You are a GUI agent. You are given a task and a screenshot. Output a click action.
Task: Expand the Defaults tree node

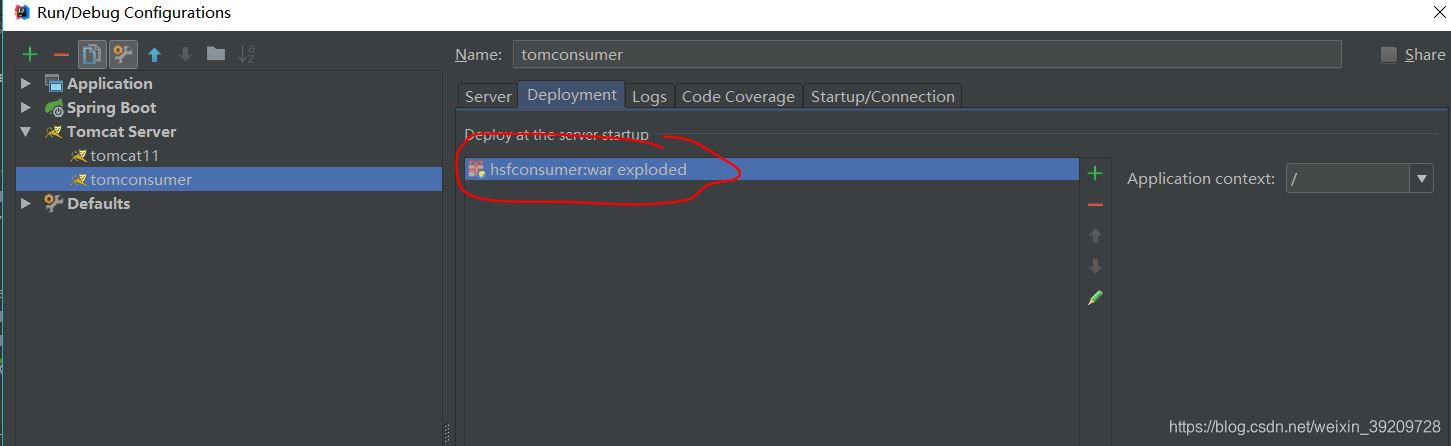point(26,204)
